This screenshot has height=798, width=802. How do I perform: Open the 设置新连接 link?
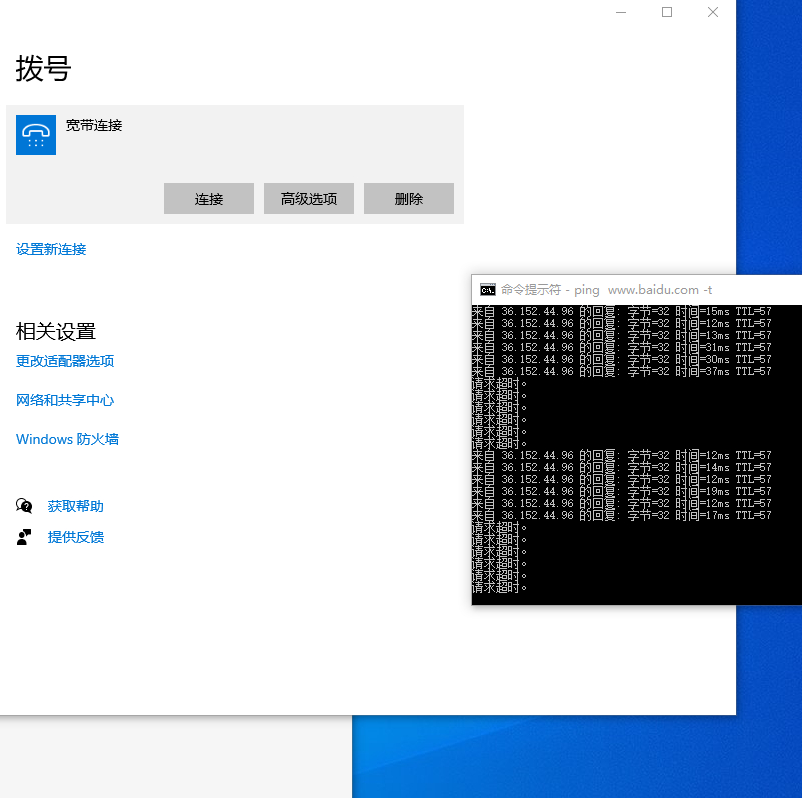(x=51, y=249)
